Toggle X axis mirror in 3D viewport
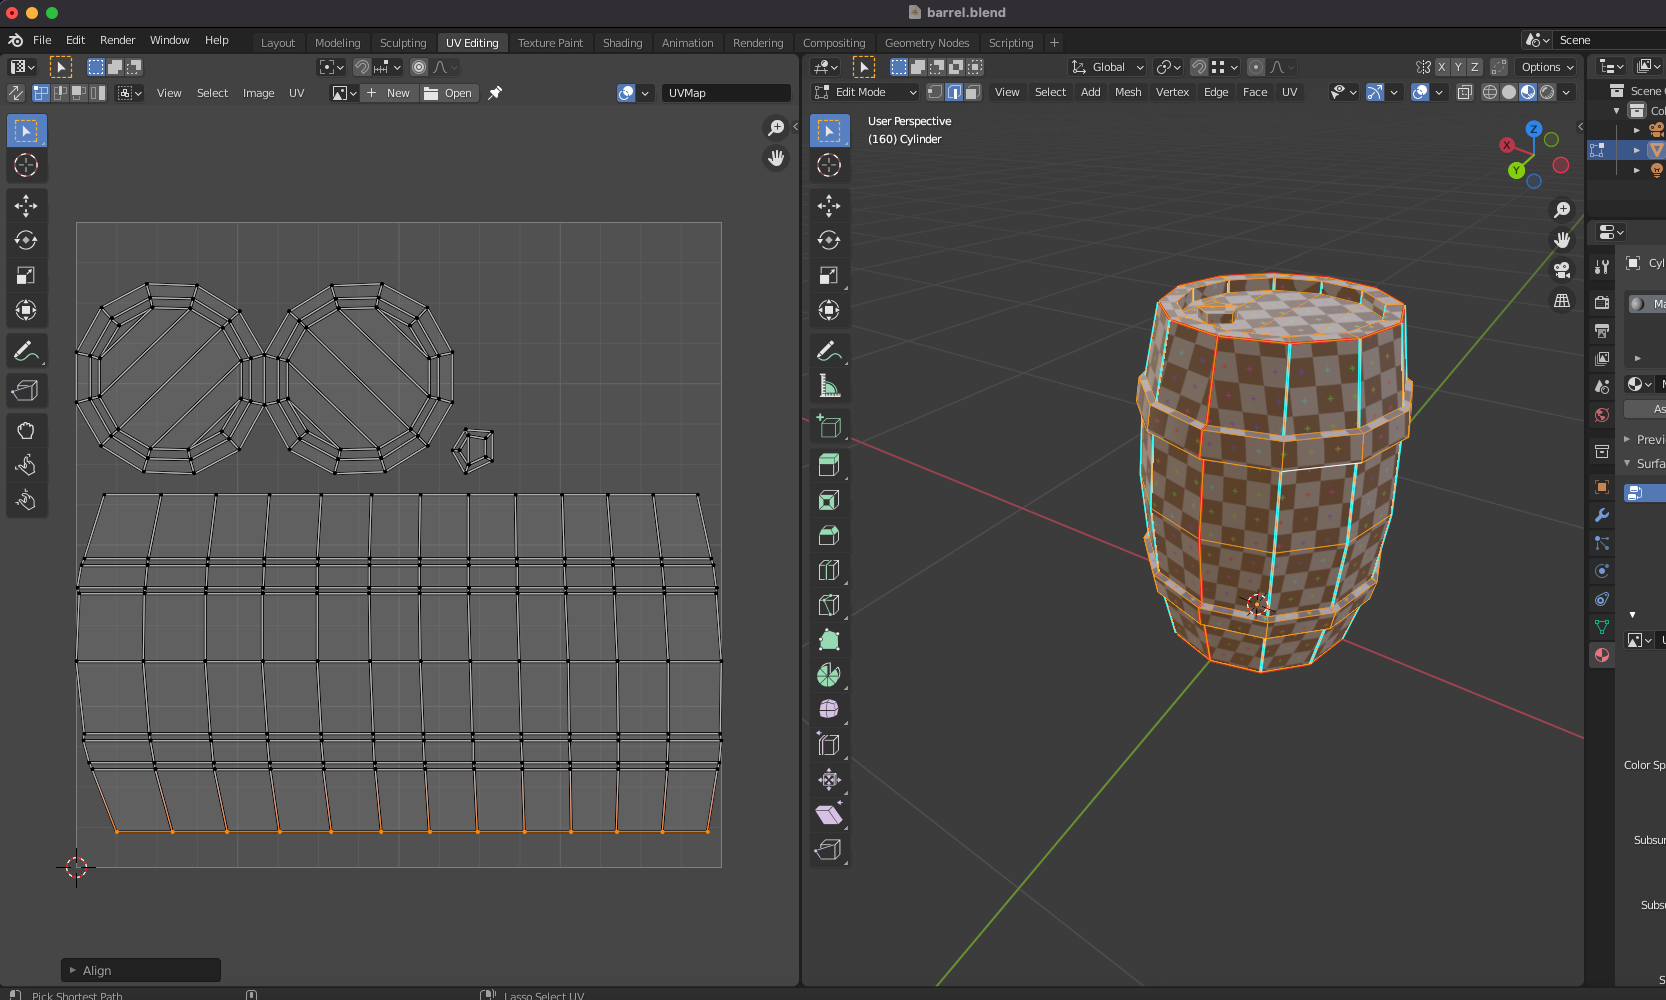The image size is (1666, 1000). pyautogui.click(x=1441, y=67)
